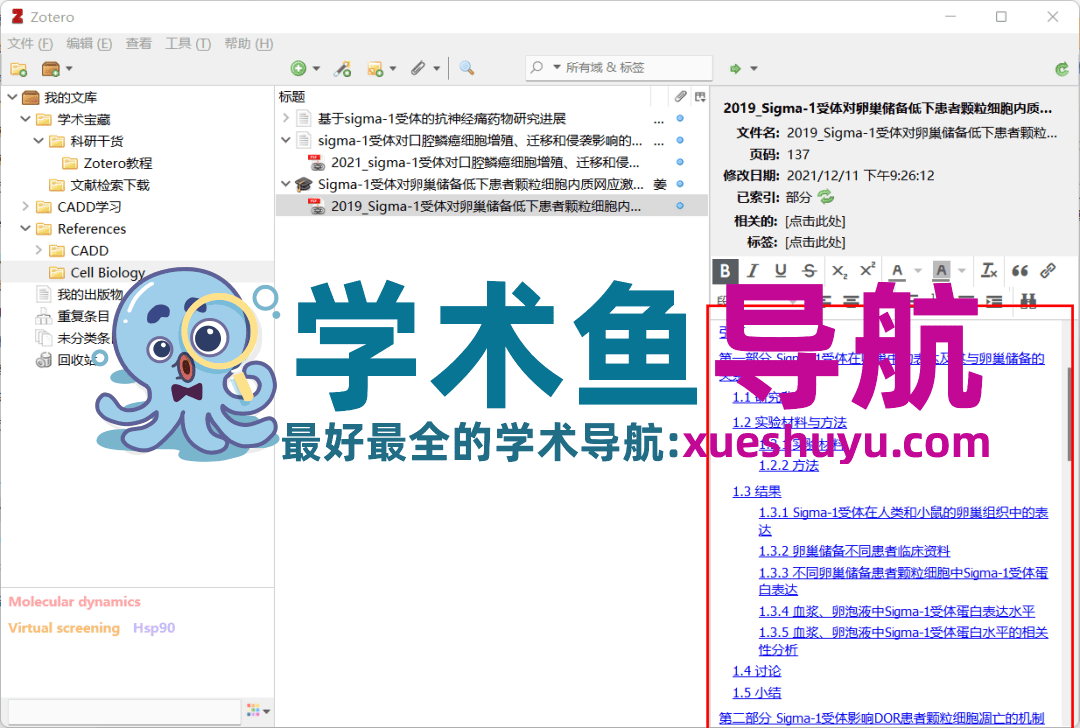Select the highlight color swatch

(940, 270)
